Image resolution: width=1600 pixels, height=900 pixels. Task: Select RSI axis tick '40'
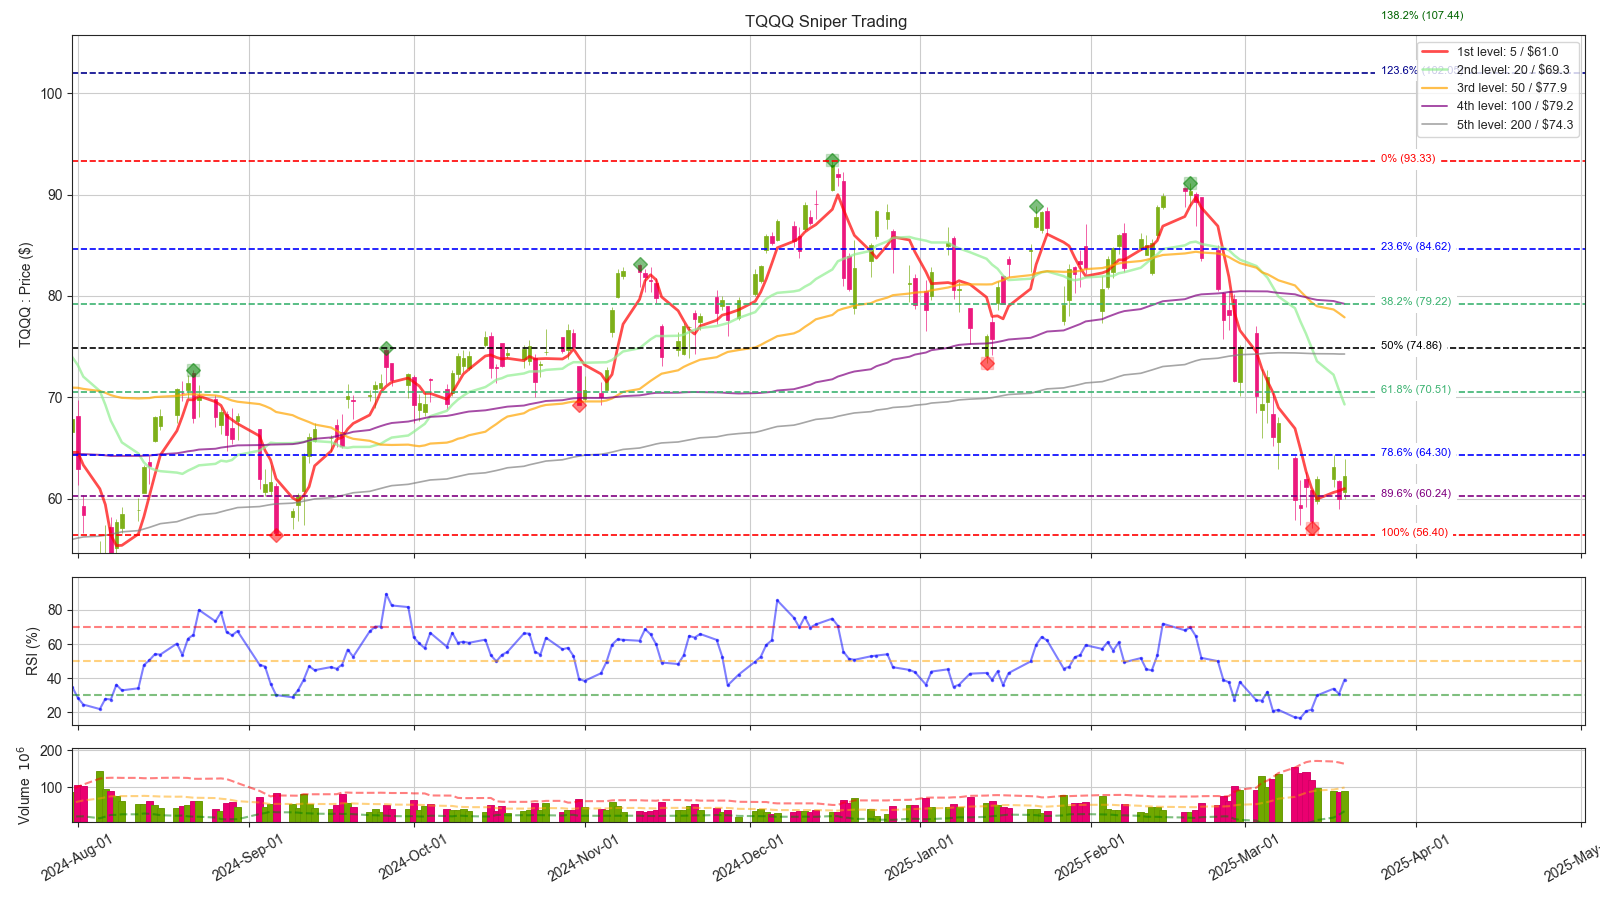(55, 679)
